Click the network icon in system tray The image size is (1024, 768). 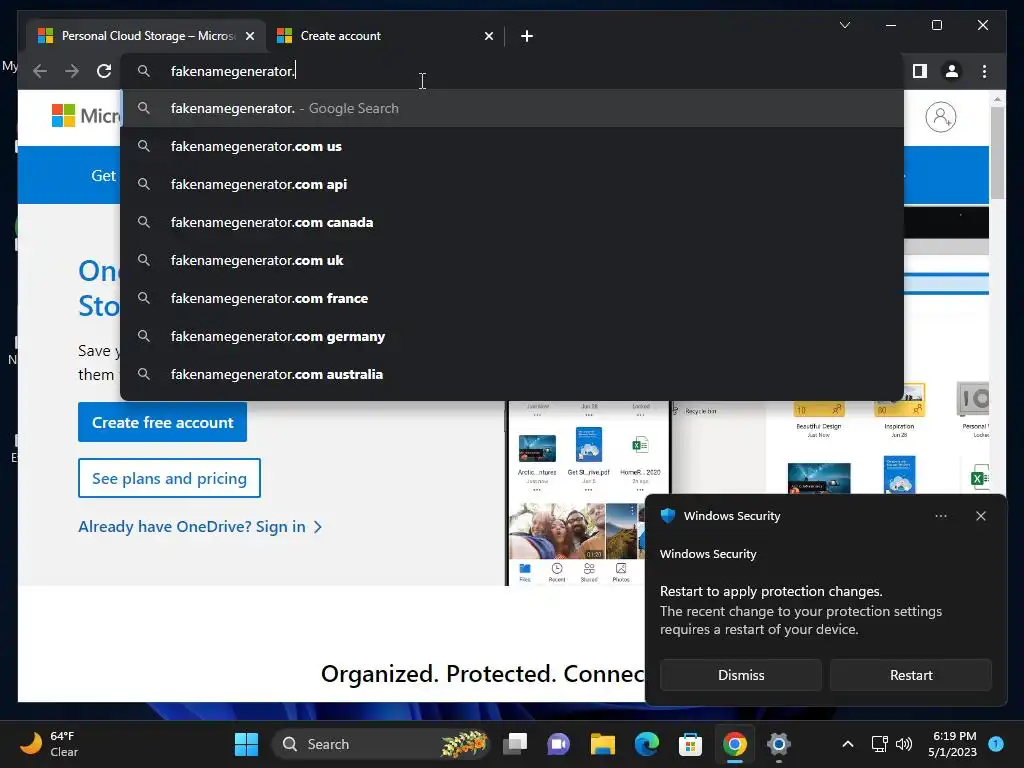tap(880, 744)
